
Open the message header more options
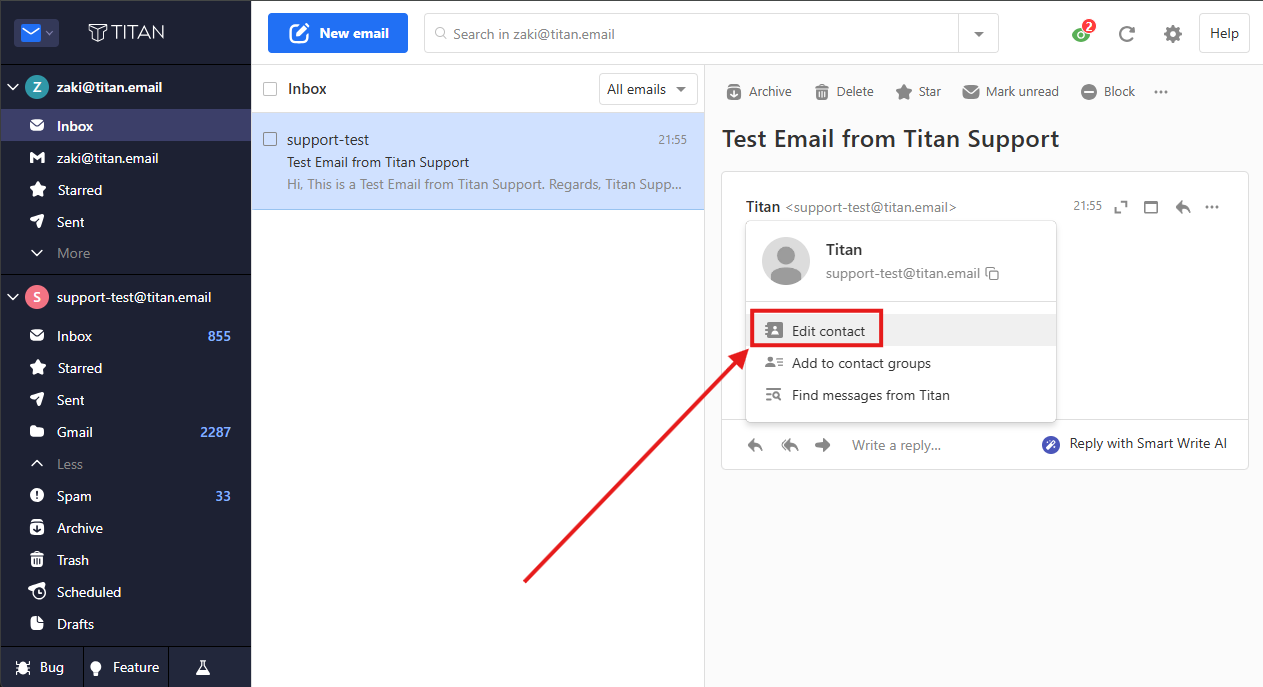click(x=1212, y=207)
